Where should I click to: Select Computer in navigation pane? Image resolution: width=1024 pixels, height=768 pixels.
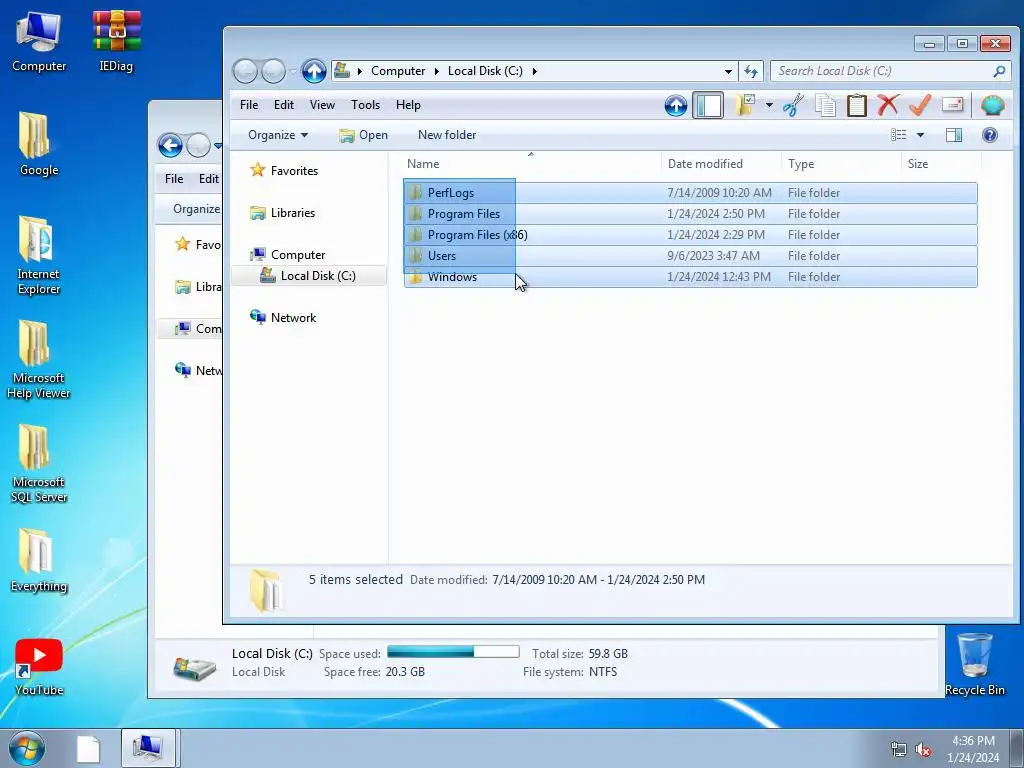click(x=298, y=255)
